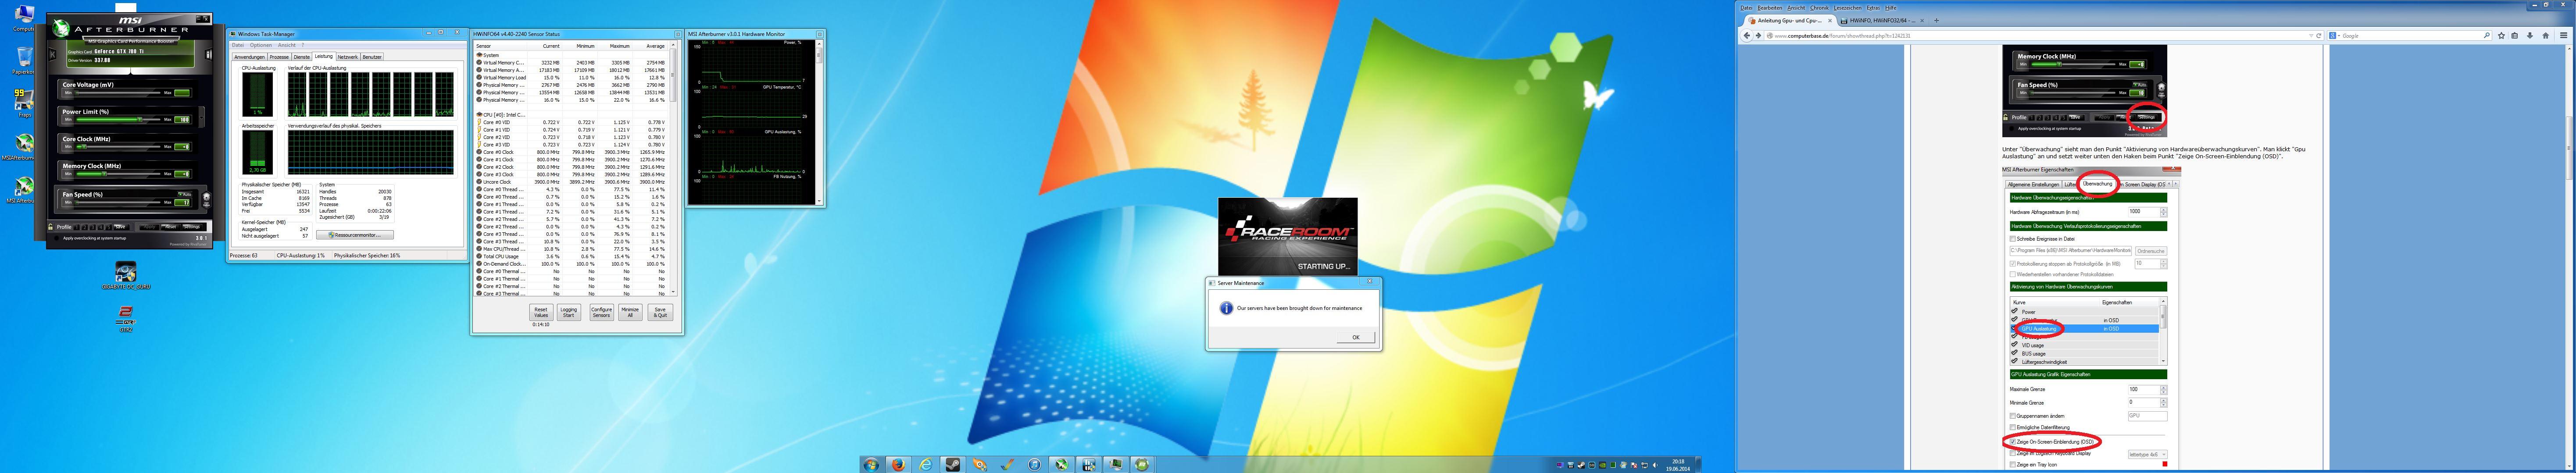Click Logging Start in HWiNFO64
Viewport: 2576px width, 473px height.
click(569, 312)
